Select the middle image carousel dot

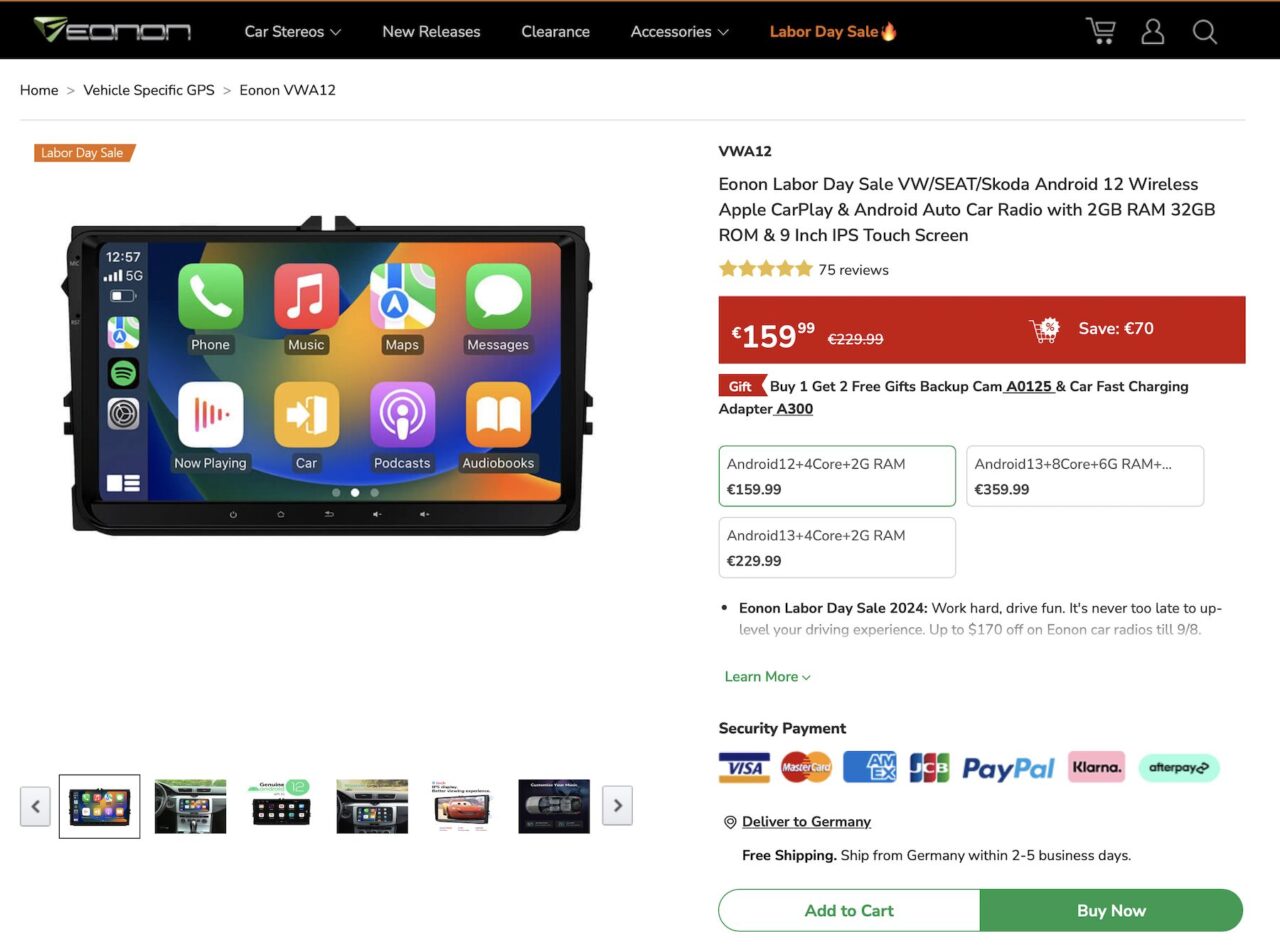pyautogui.click(x=355, y=492)
